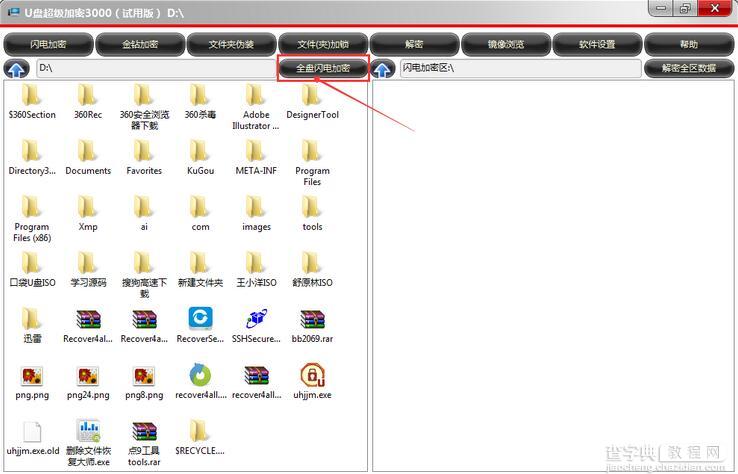This screenshot has height=474, width=738.
Task: Select the $360Section folder
Action: pyautogui.click(x=32, y=102)
